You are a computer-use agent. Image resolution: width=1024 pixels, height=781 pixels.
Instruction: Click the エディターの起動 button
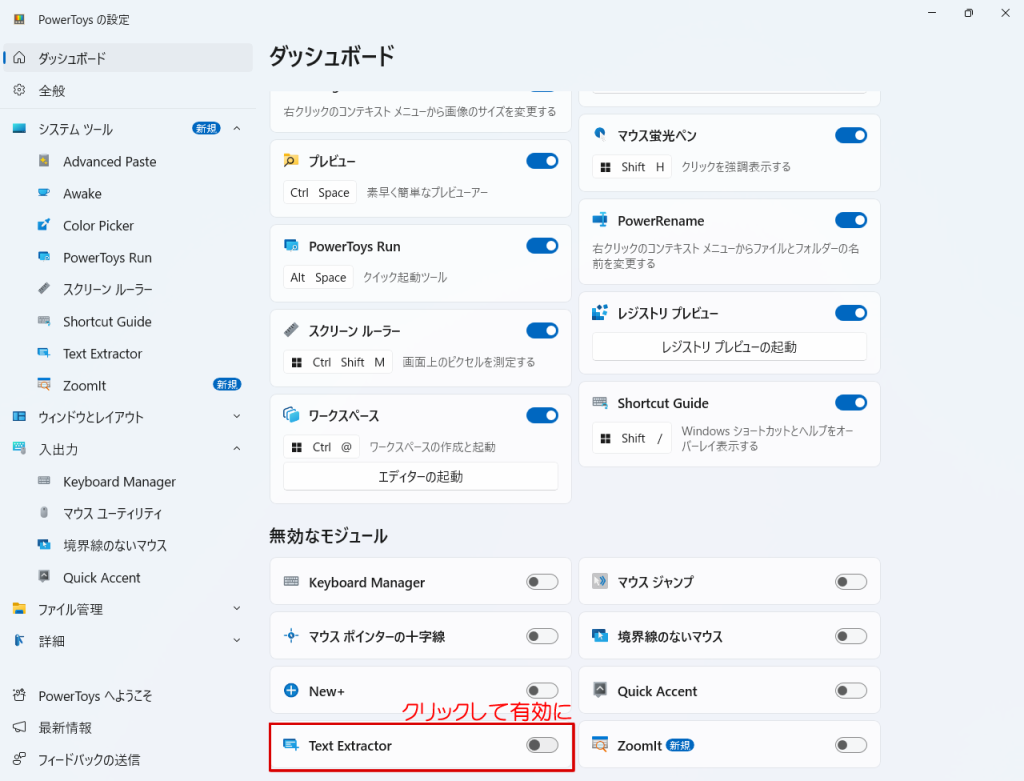[x=420, y=477]
